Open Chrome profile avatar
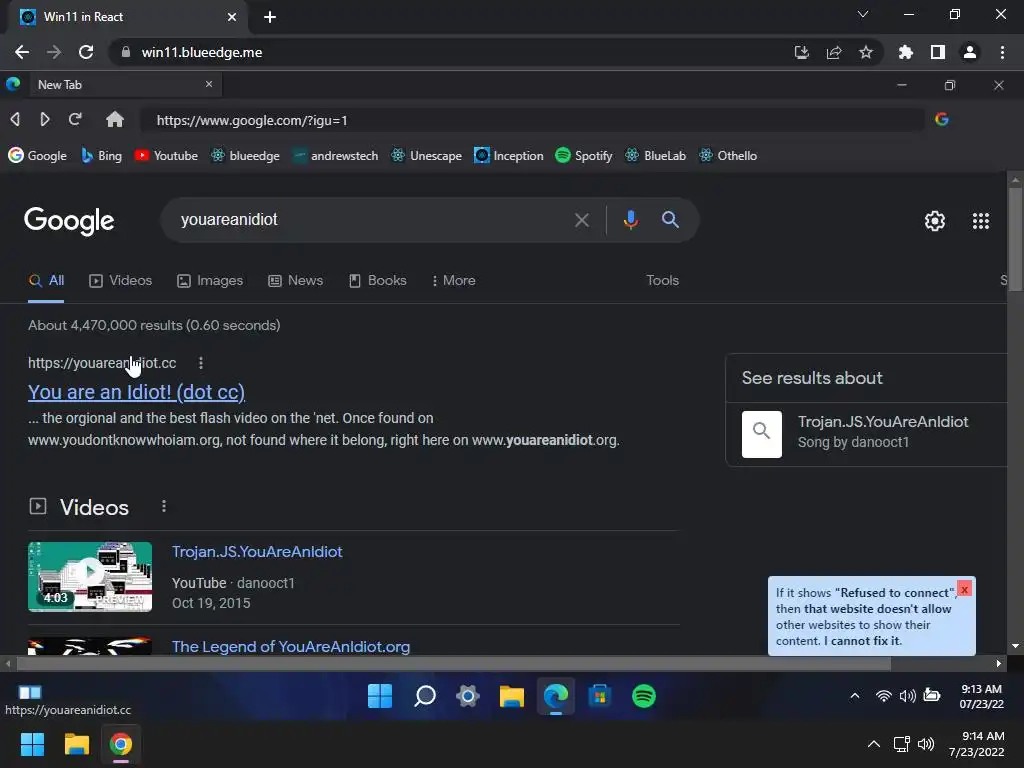 970,52
